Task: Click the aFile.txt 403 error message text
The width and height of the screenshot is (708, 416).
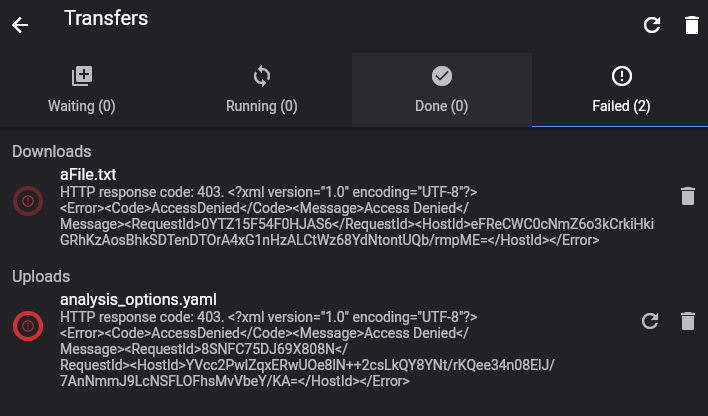Action: (357, 216)
